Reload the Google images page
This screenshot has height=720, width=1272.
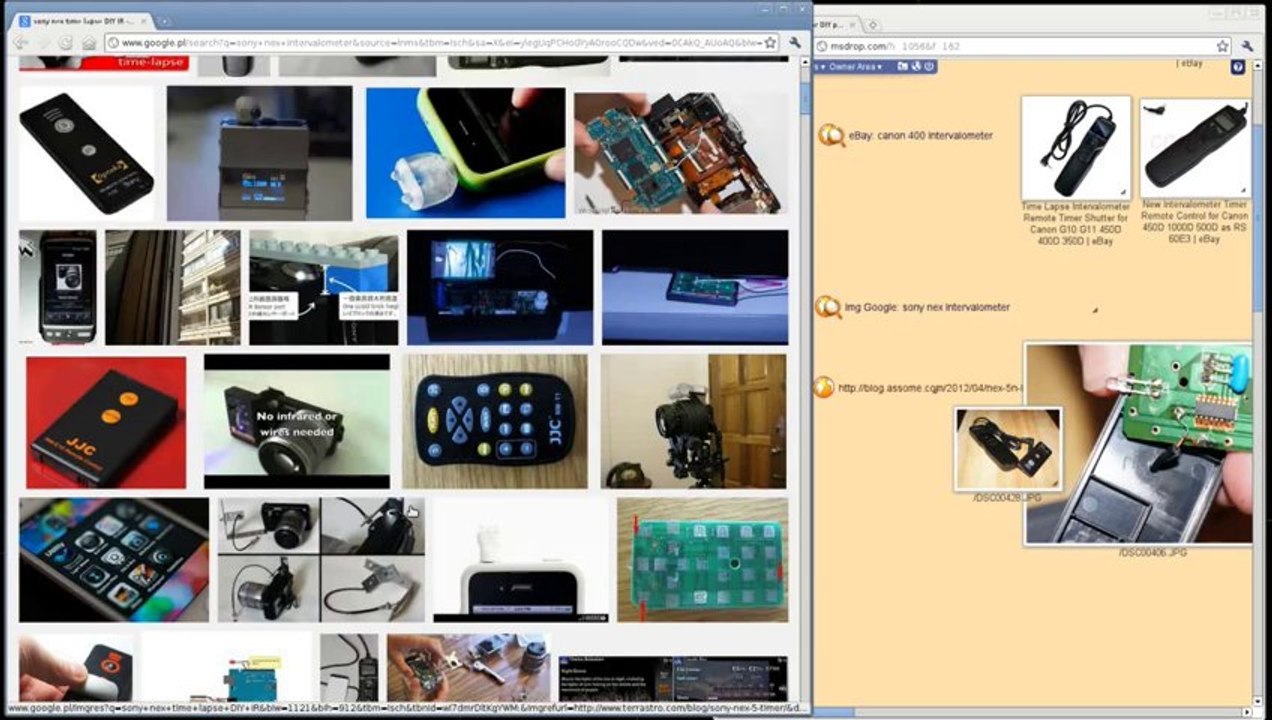click(65, 43)
